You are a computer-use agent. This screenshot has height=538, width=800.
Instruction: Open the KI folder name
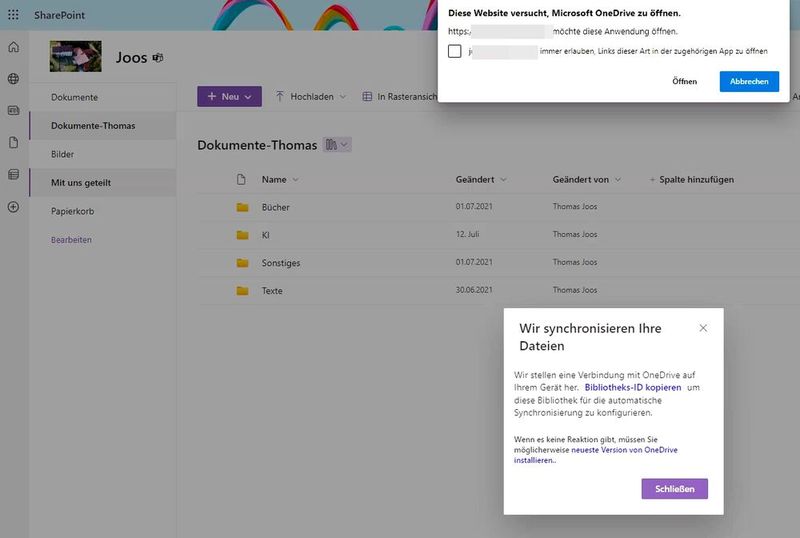pos(265,235)
